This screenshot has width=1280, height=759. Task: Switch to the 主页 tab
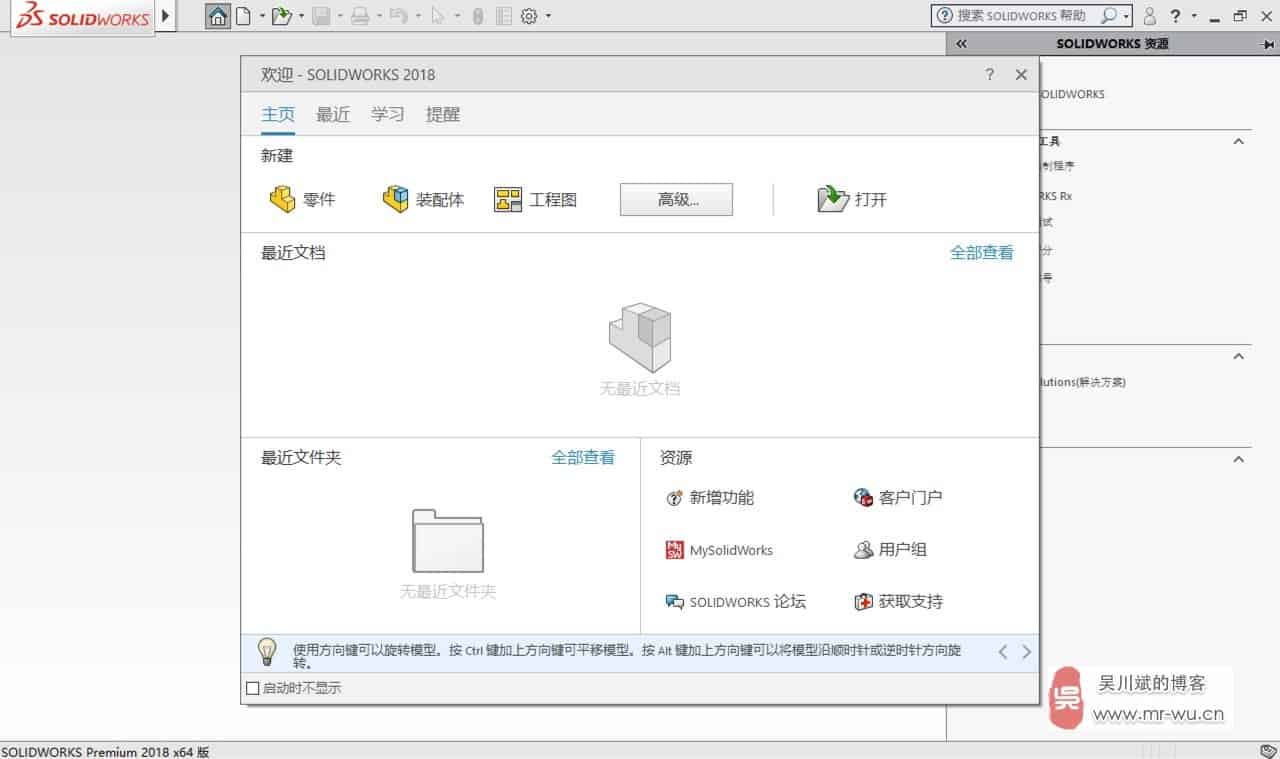click(x=278, y=114)
